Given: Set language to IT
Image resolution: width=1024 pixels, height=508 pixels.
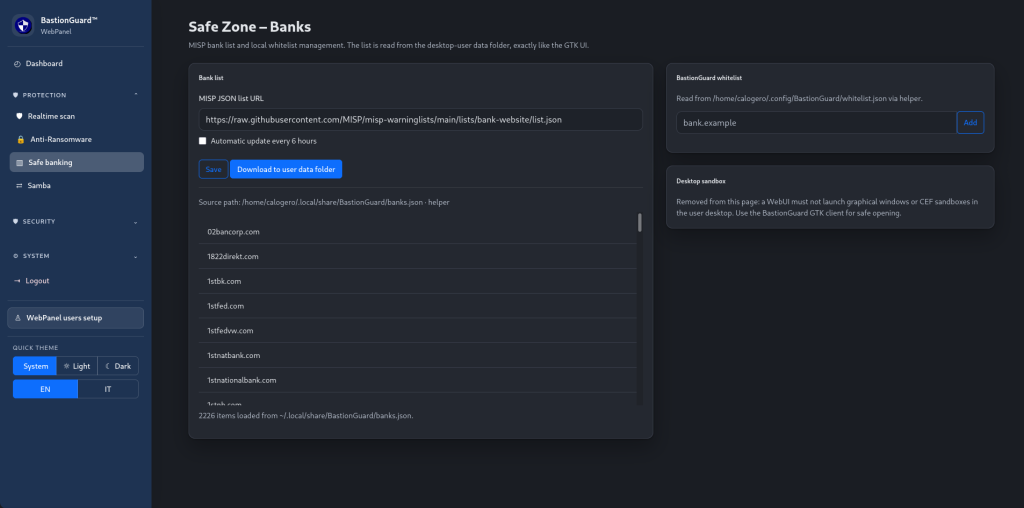Looking at the screenshot, I should click(x=108, y=389).
